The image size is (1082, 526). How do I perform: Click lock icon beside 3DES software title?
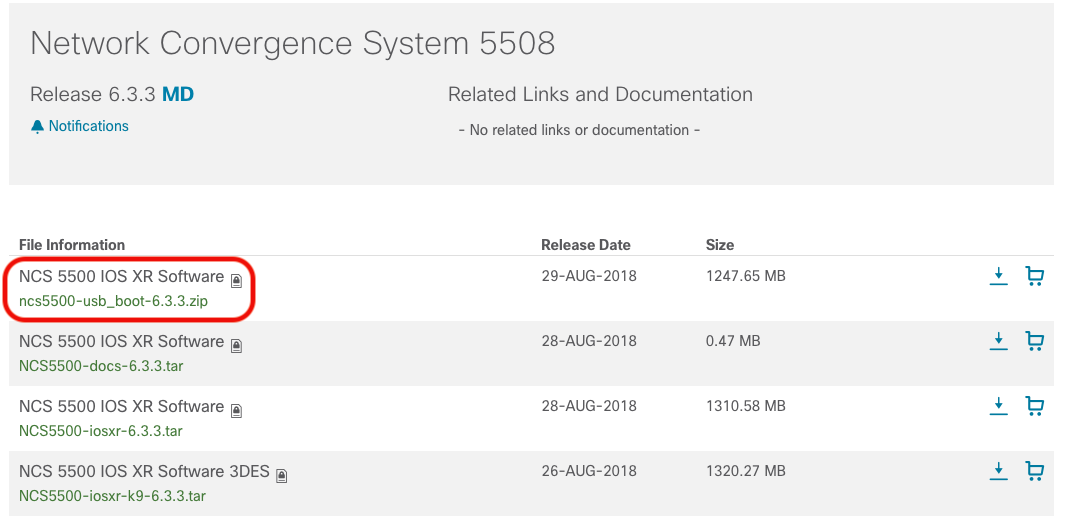(x=282, y=475)
